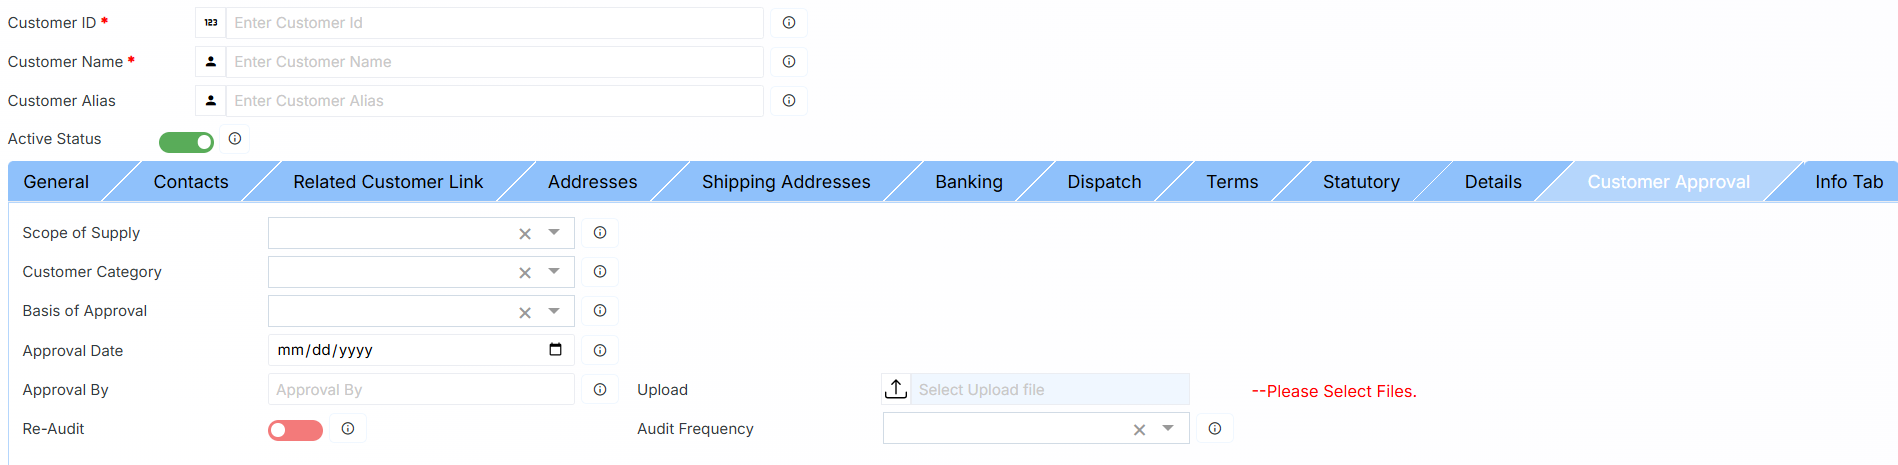Image resolution: width=1898 pixels, height=465 pixels.
Task: Toggle the Active Status switch off
Action: (x=187, y=142)
